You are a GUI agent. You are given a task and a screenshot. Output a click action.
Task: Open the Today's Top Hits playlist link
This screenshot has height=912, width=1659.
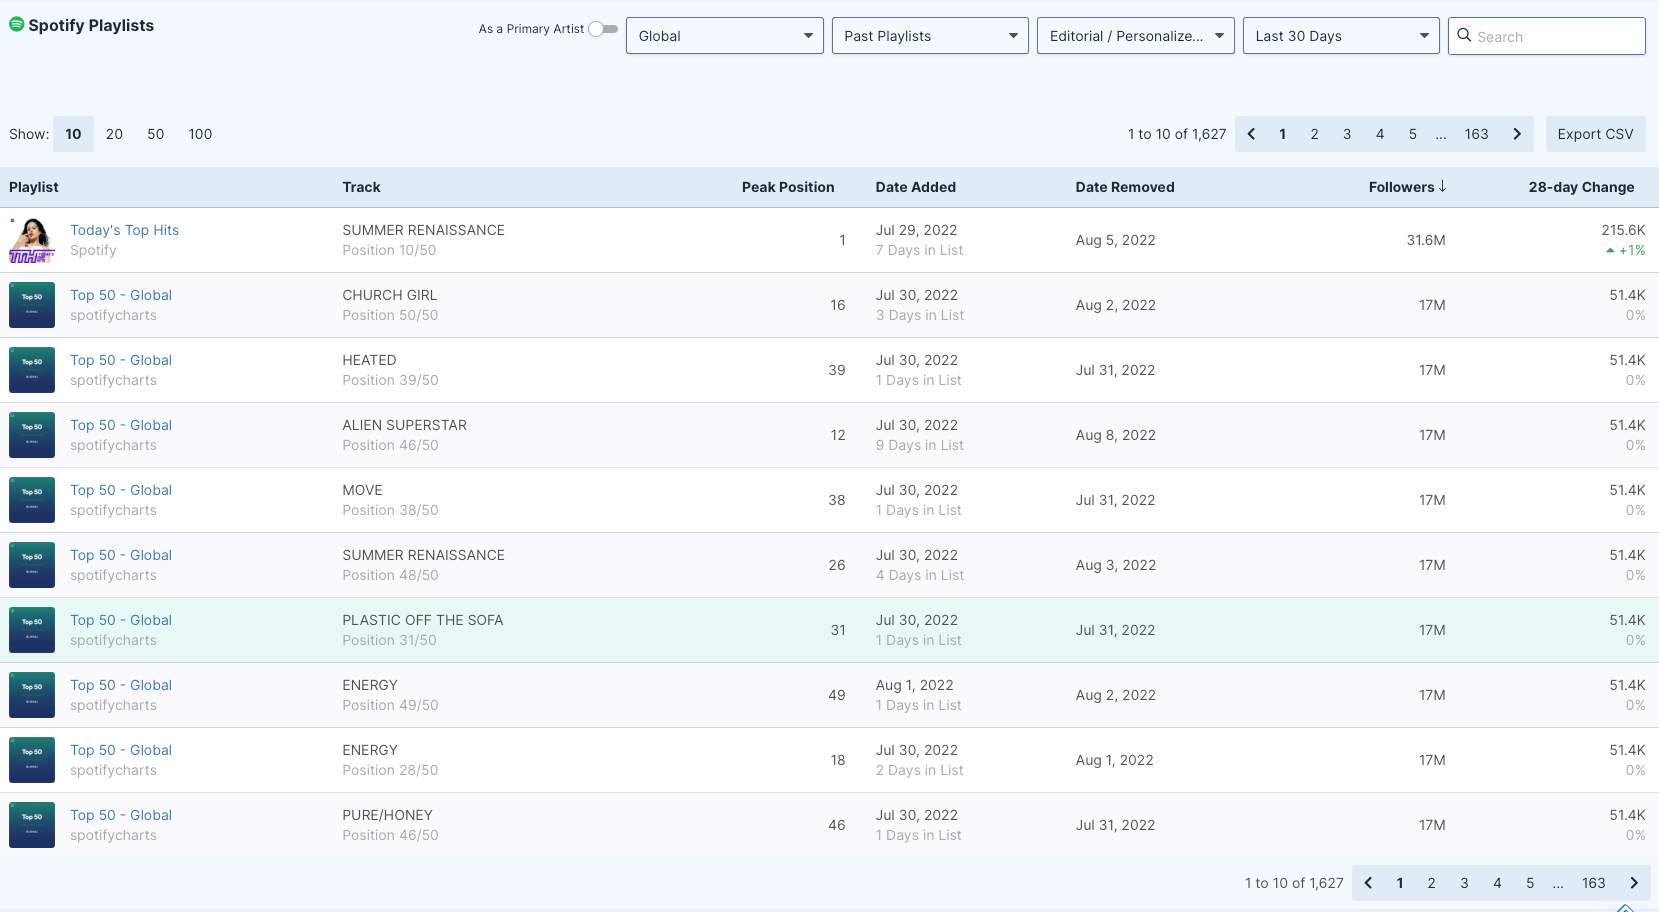pyautogui.click(x=124, y=230)
